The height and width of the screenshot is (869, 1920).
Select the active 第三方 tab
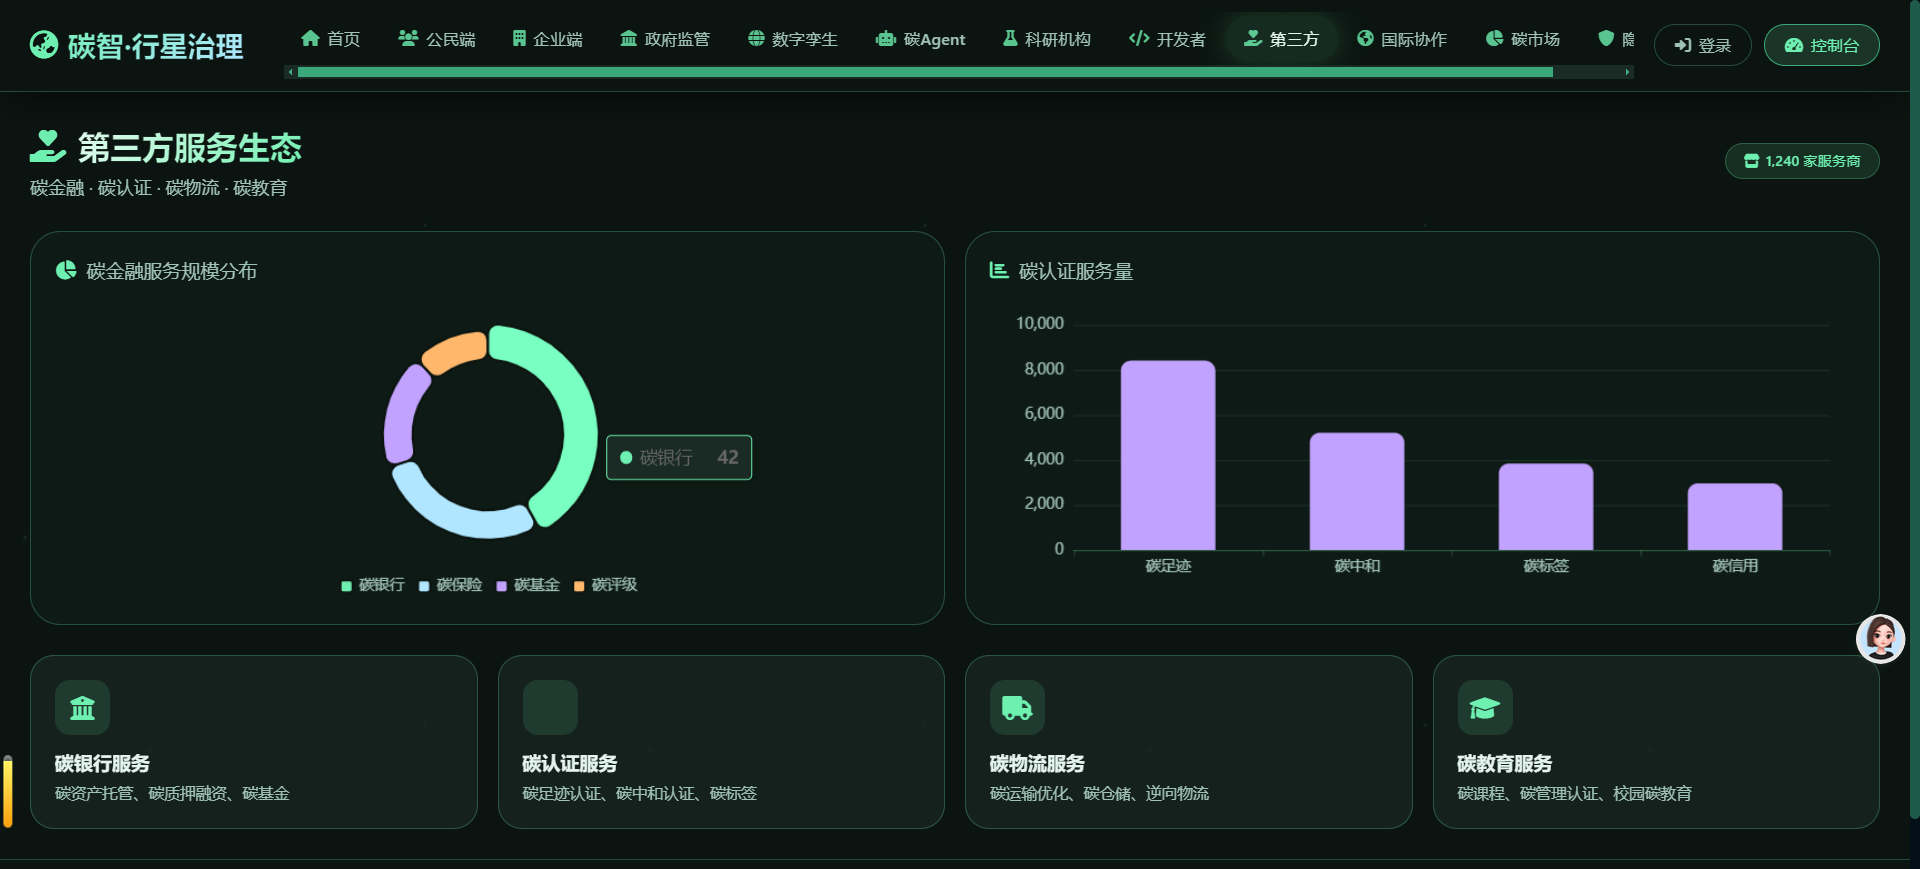pyautogui.click(x=1281, y=39)
